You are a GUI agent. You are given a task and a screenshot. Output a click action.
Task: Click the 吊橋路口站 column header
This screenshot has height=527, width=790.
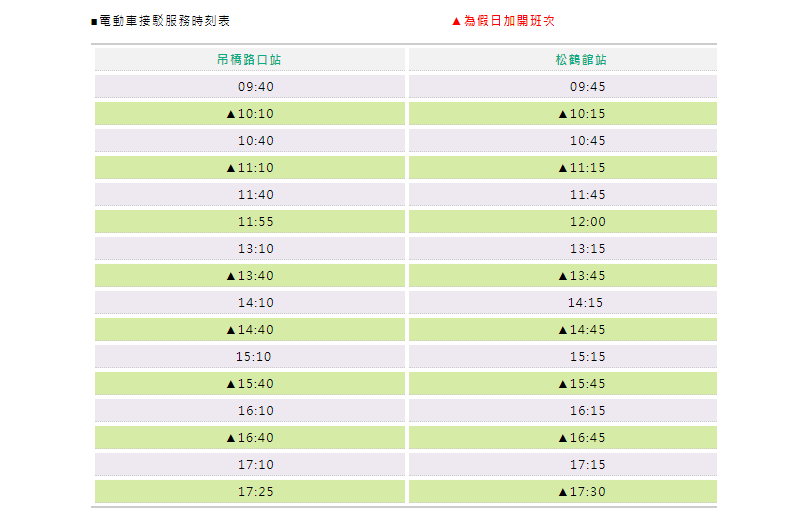(249, 60)
